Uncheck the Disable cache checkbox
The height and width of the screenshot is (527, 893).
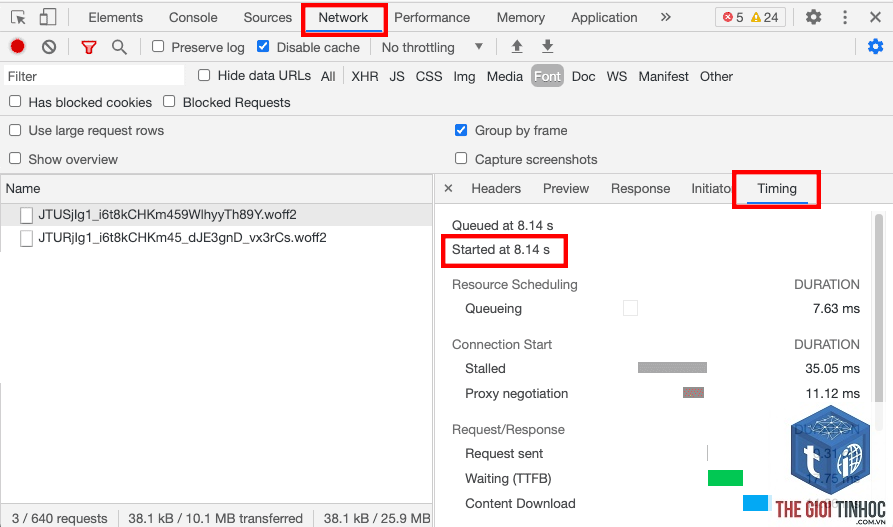[263, 47]
